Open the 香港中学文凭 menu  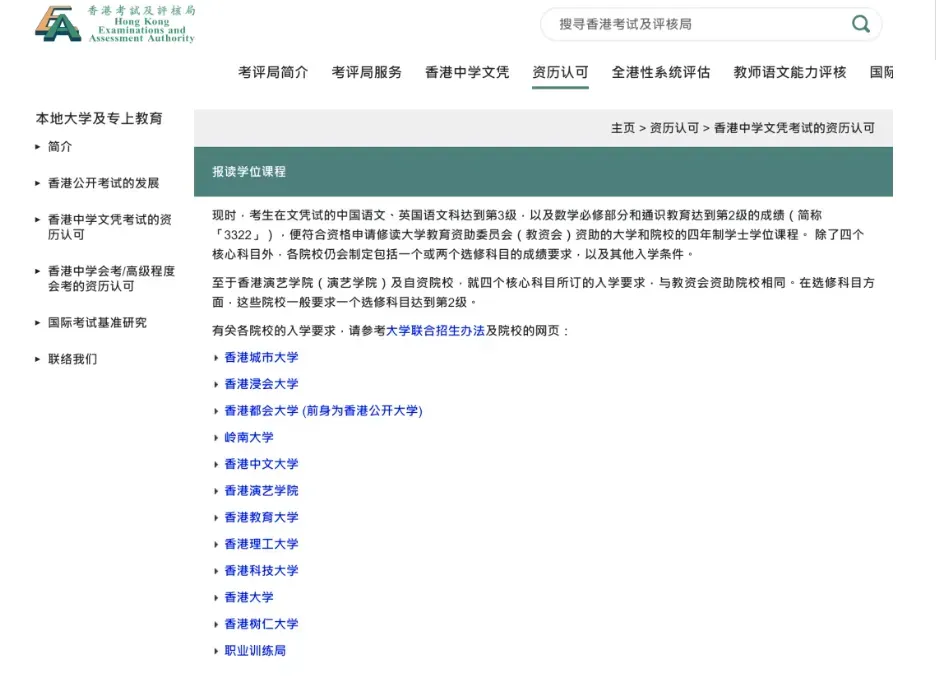click(467, 72)
